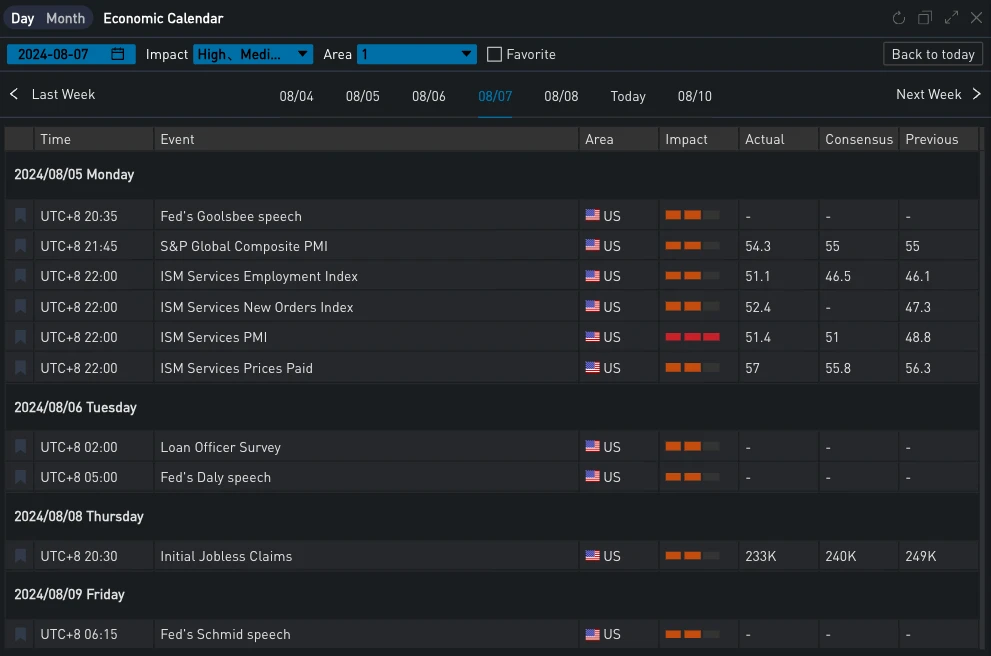Bookmark the Initial Jobless Claims event
This screenshot has height=656, width=991.
point(20,556)
